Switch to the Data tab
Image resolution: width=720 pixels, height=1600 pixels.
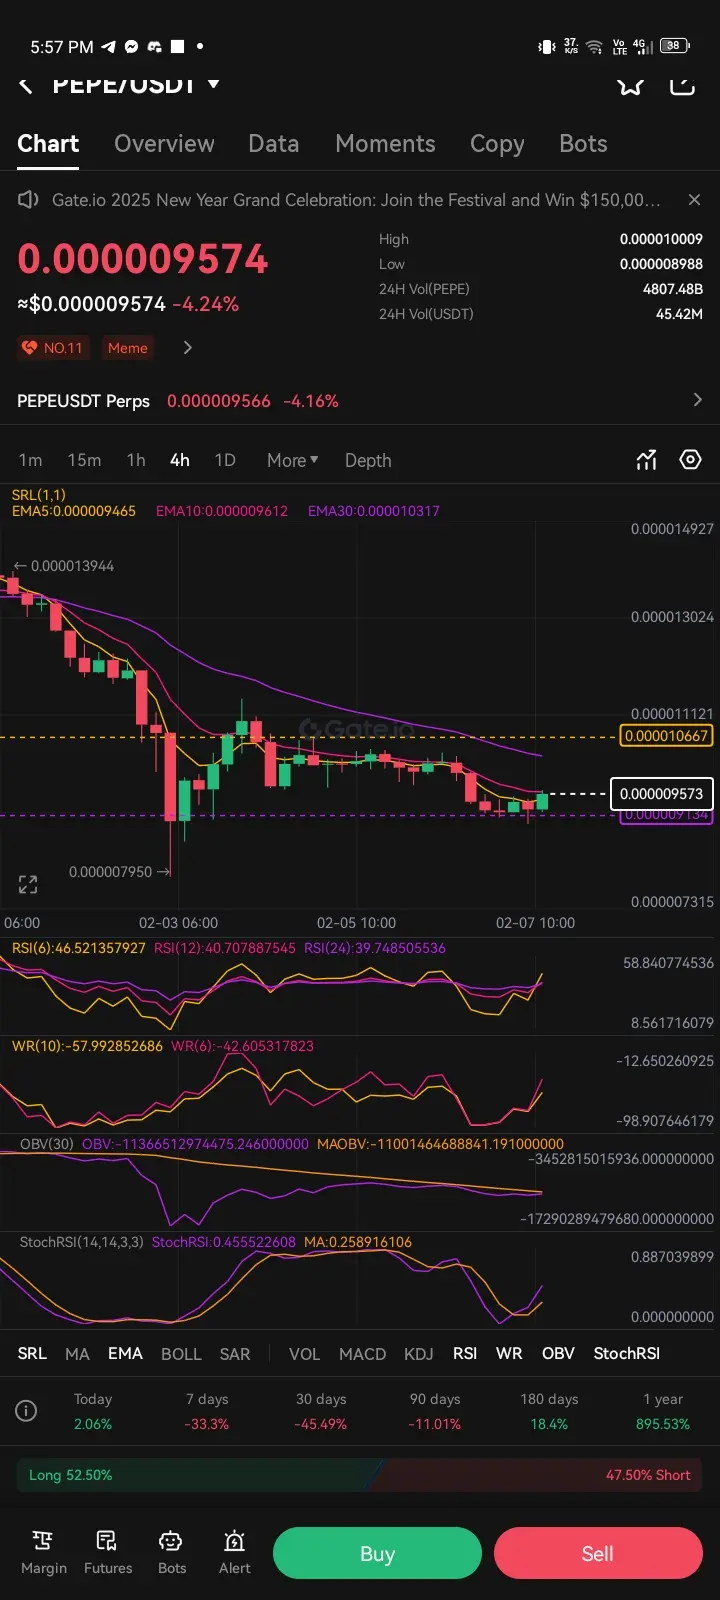point(274,144)
